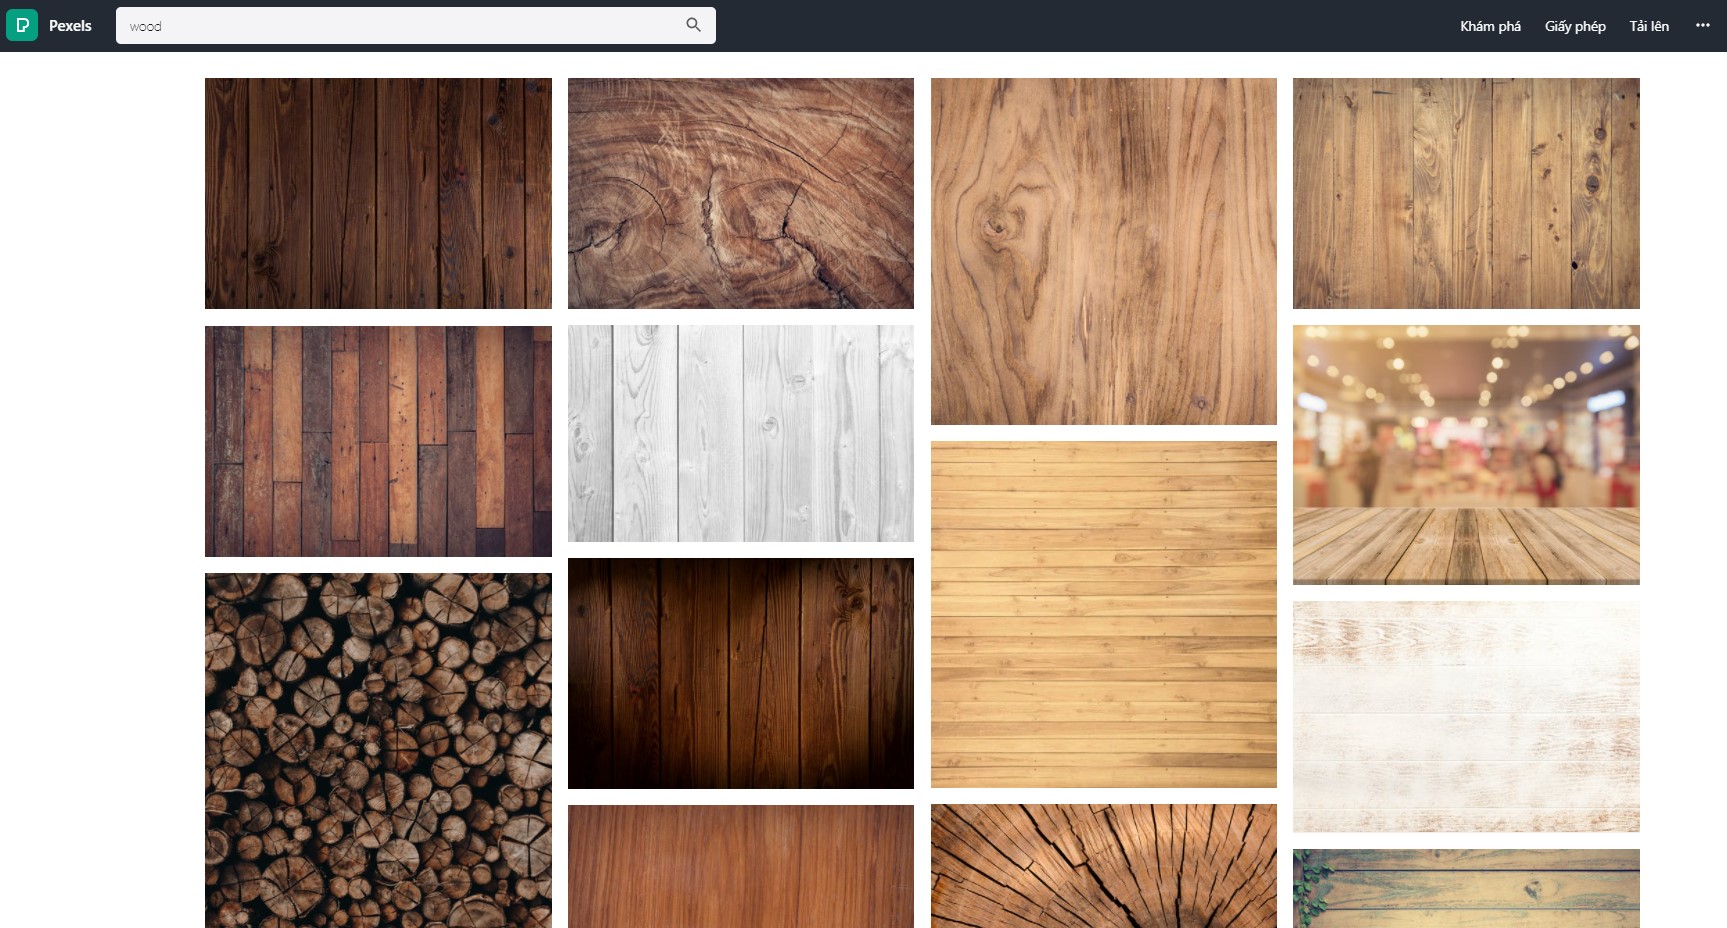Open the dark brown vertical planks photo

[378, 193]
